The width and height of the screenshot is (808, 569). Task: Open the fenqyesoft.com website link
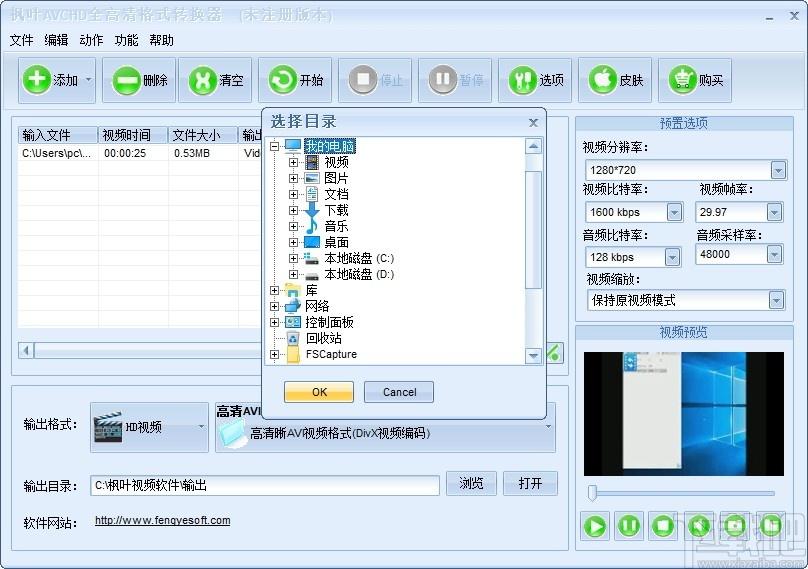[x=163, y=521]
